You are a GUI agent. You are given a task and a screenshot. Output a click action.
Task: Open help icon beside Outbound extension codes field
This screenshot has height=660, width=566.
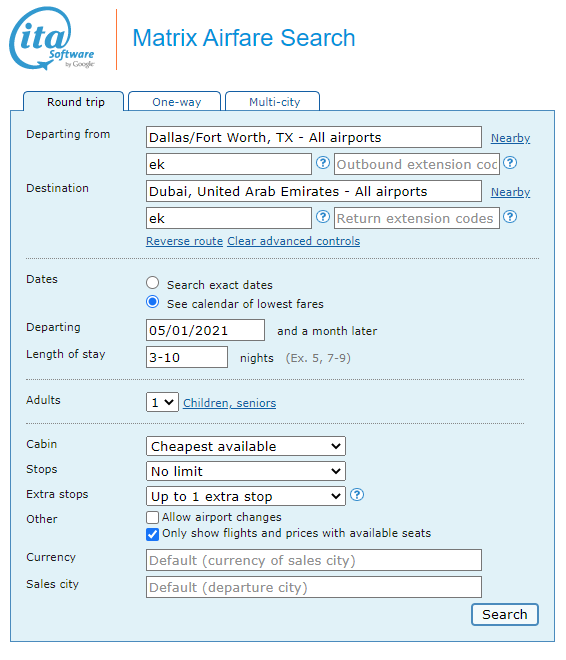(510, 163)
